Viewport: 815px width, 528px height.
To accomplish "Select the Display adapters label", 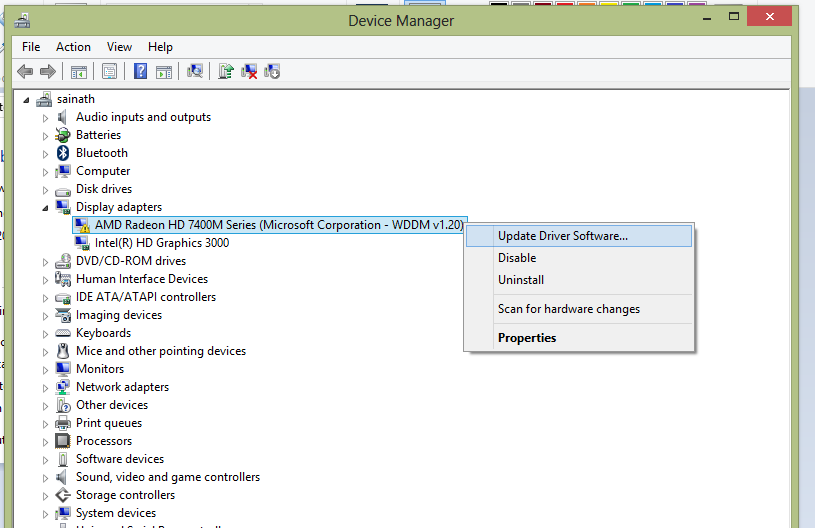I will click(x=119, y=207).
